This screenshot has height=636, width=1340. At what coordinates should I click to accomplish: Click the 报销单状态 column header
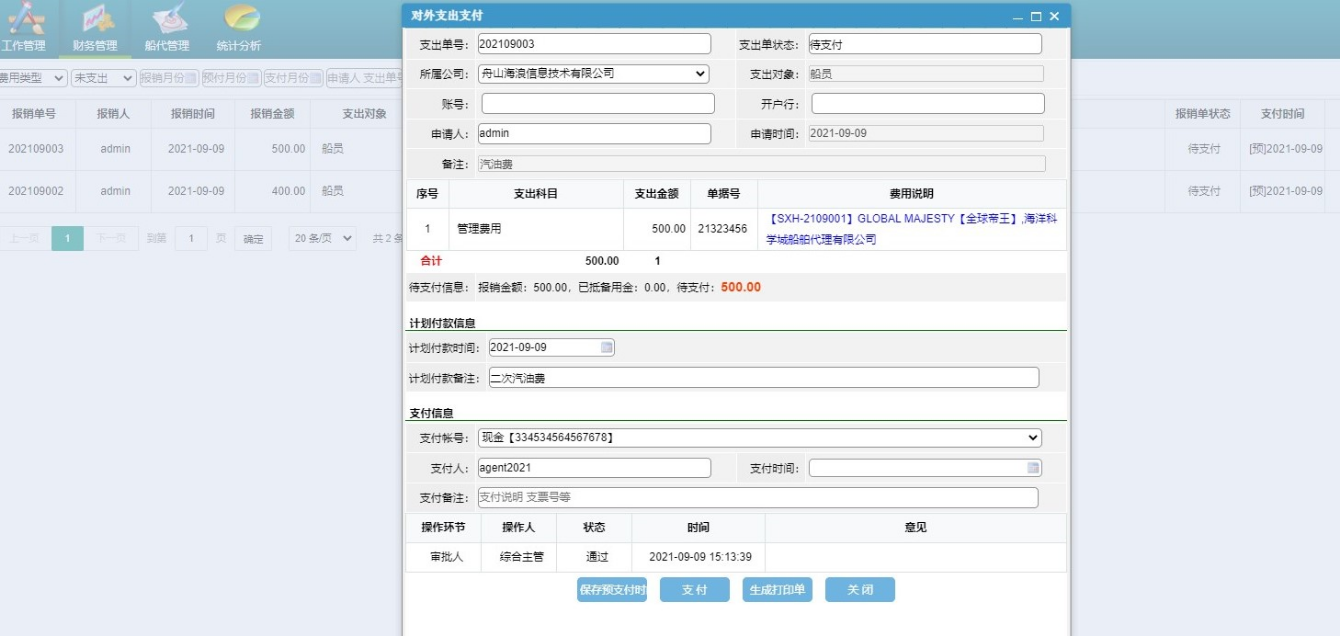tap(1203, 114)
